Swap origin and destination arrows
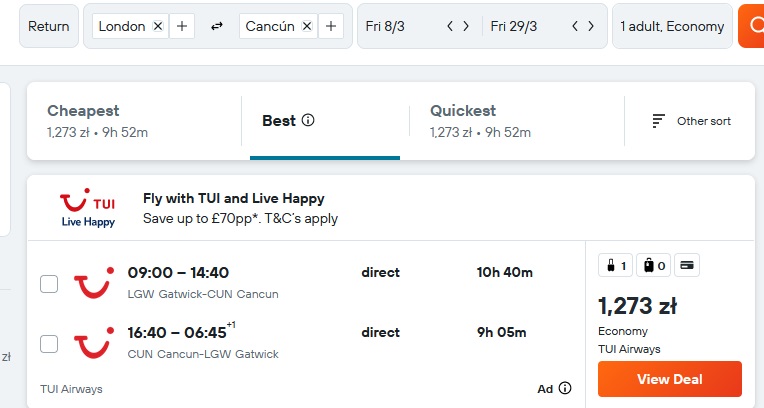764x408 pixels. [217, 26]
